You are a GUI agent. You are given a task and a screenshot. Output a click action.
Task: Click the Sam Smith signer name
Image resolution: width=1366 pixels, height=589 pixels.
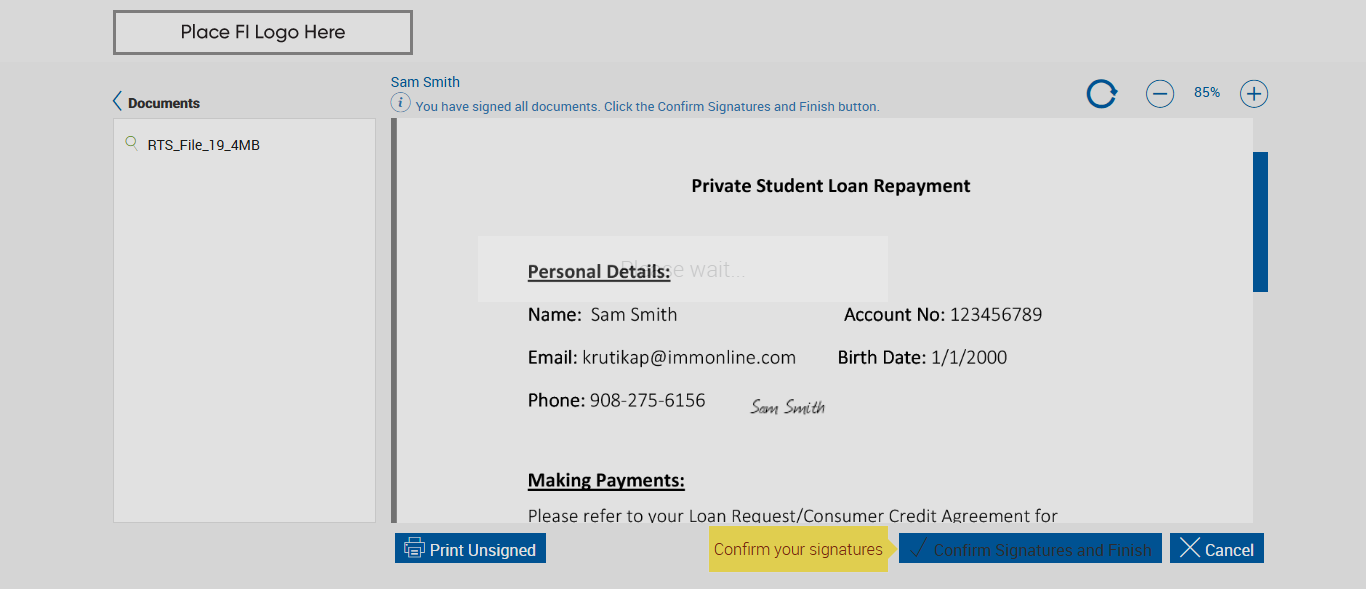pyautogui.click(x=425, y=82)
